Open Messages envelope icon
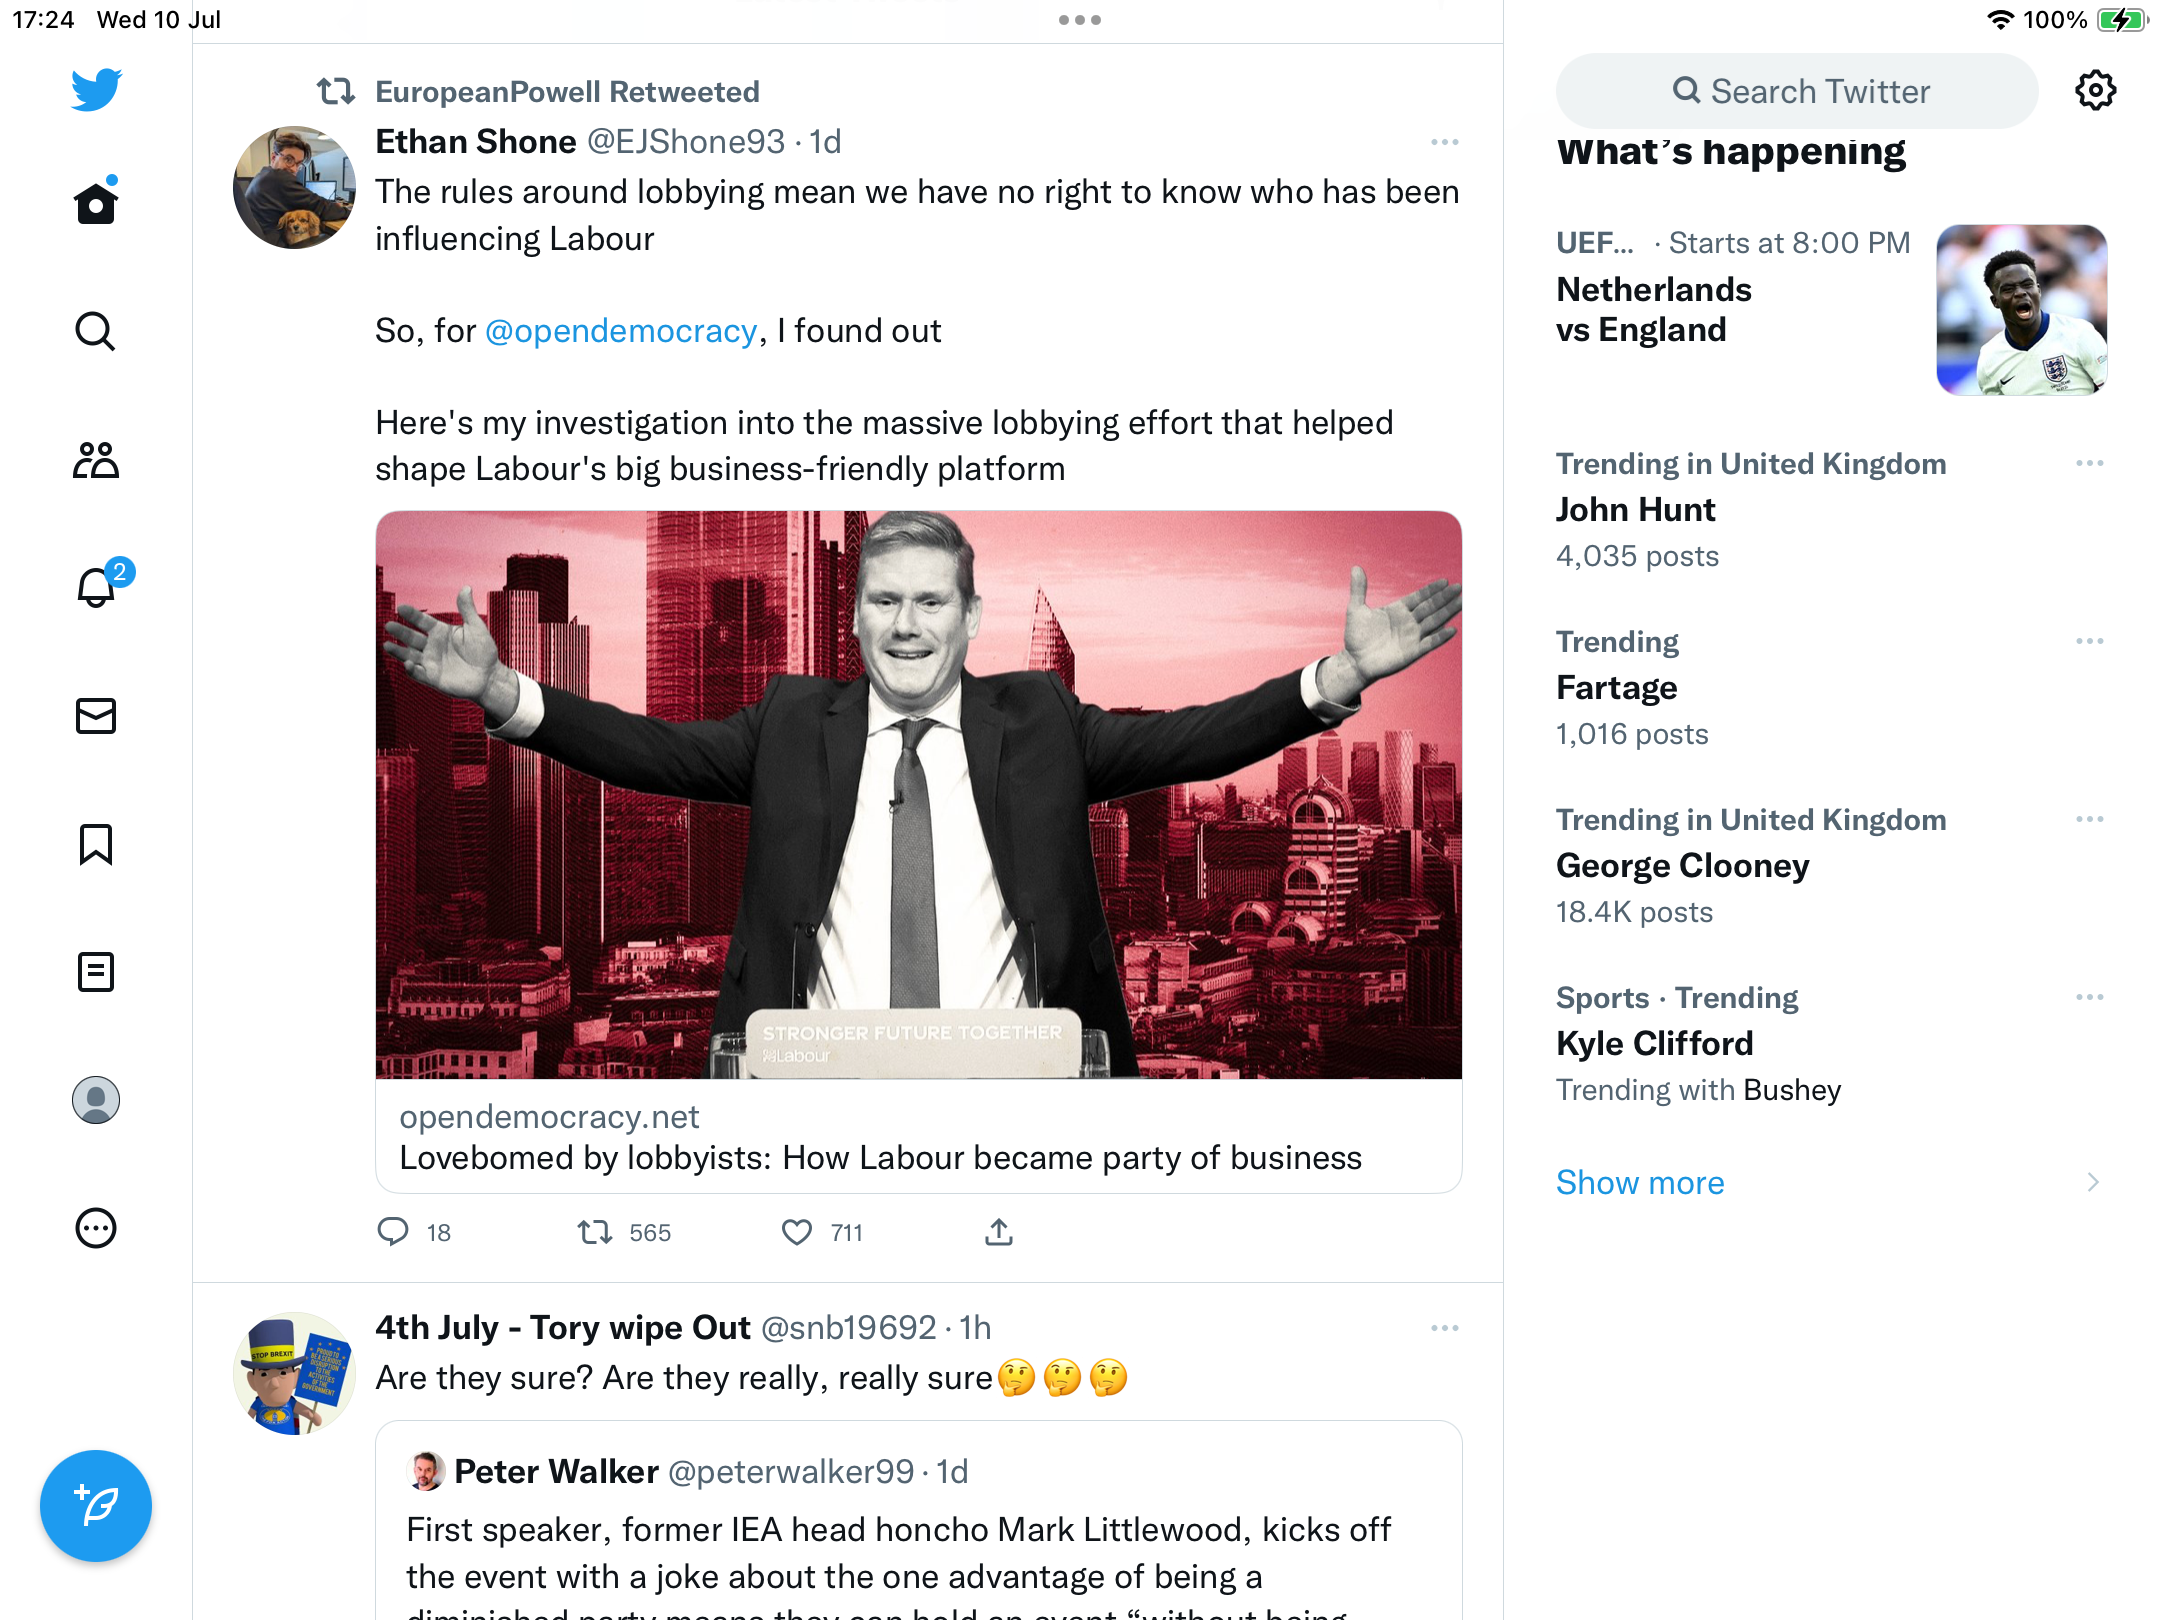The image size is (2160, 1620). coord(96,716)
